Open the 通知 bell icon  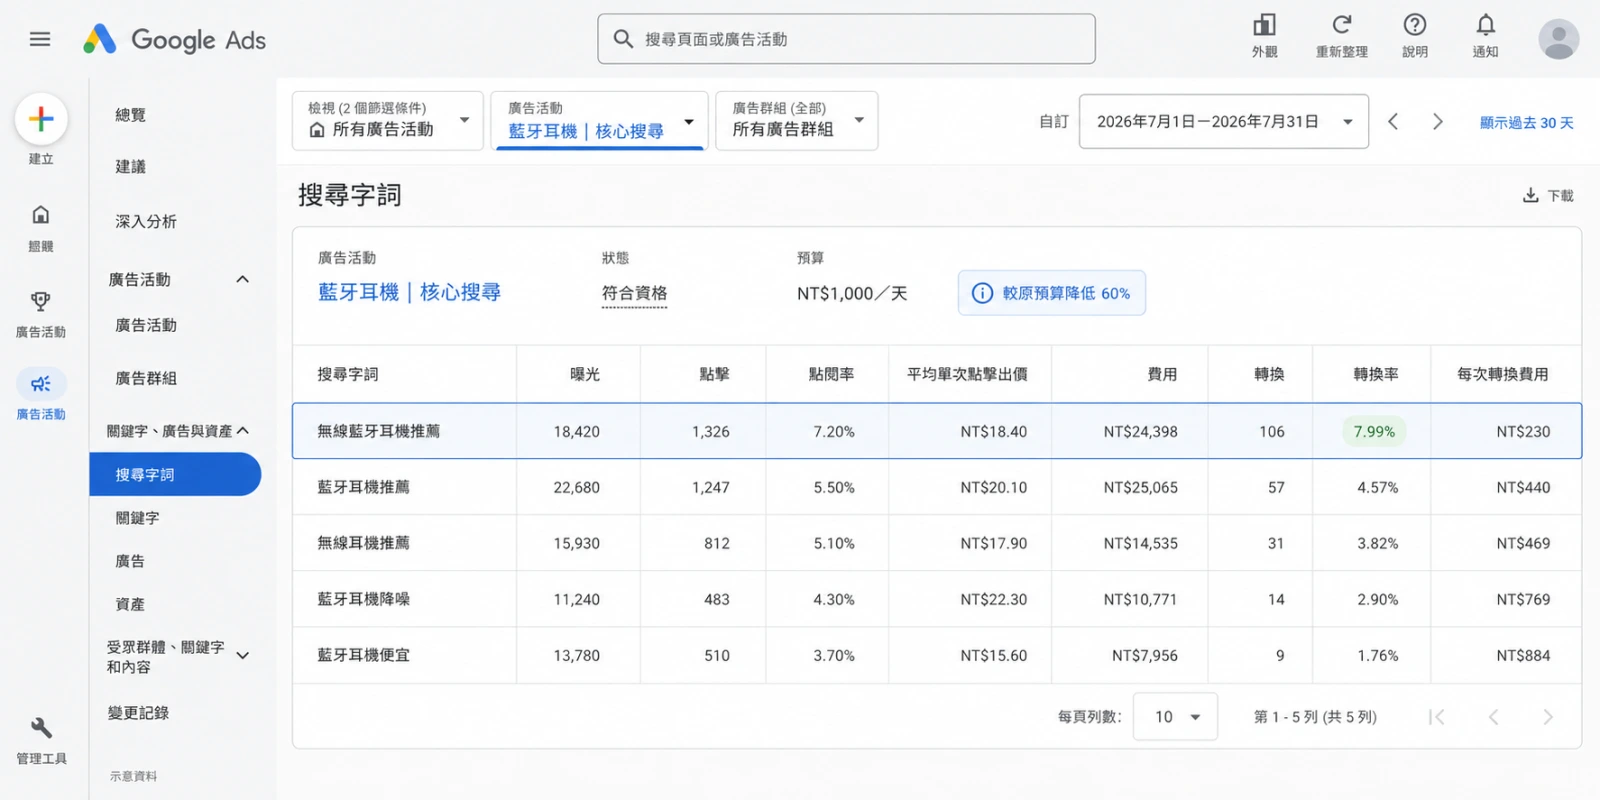point(1485,25)
